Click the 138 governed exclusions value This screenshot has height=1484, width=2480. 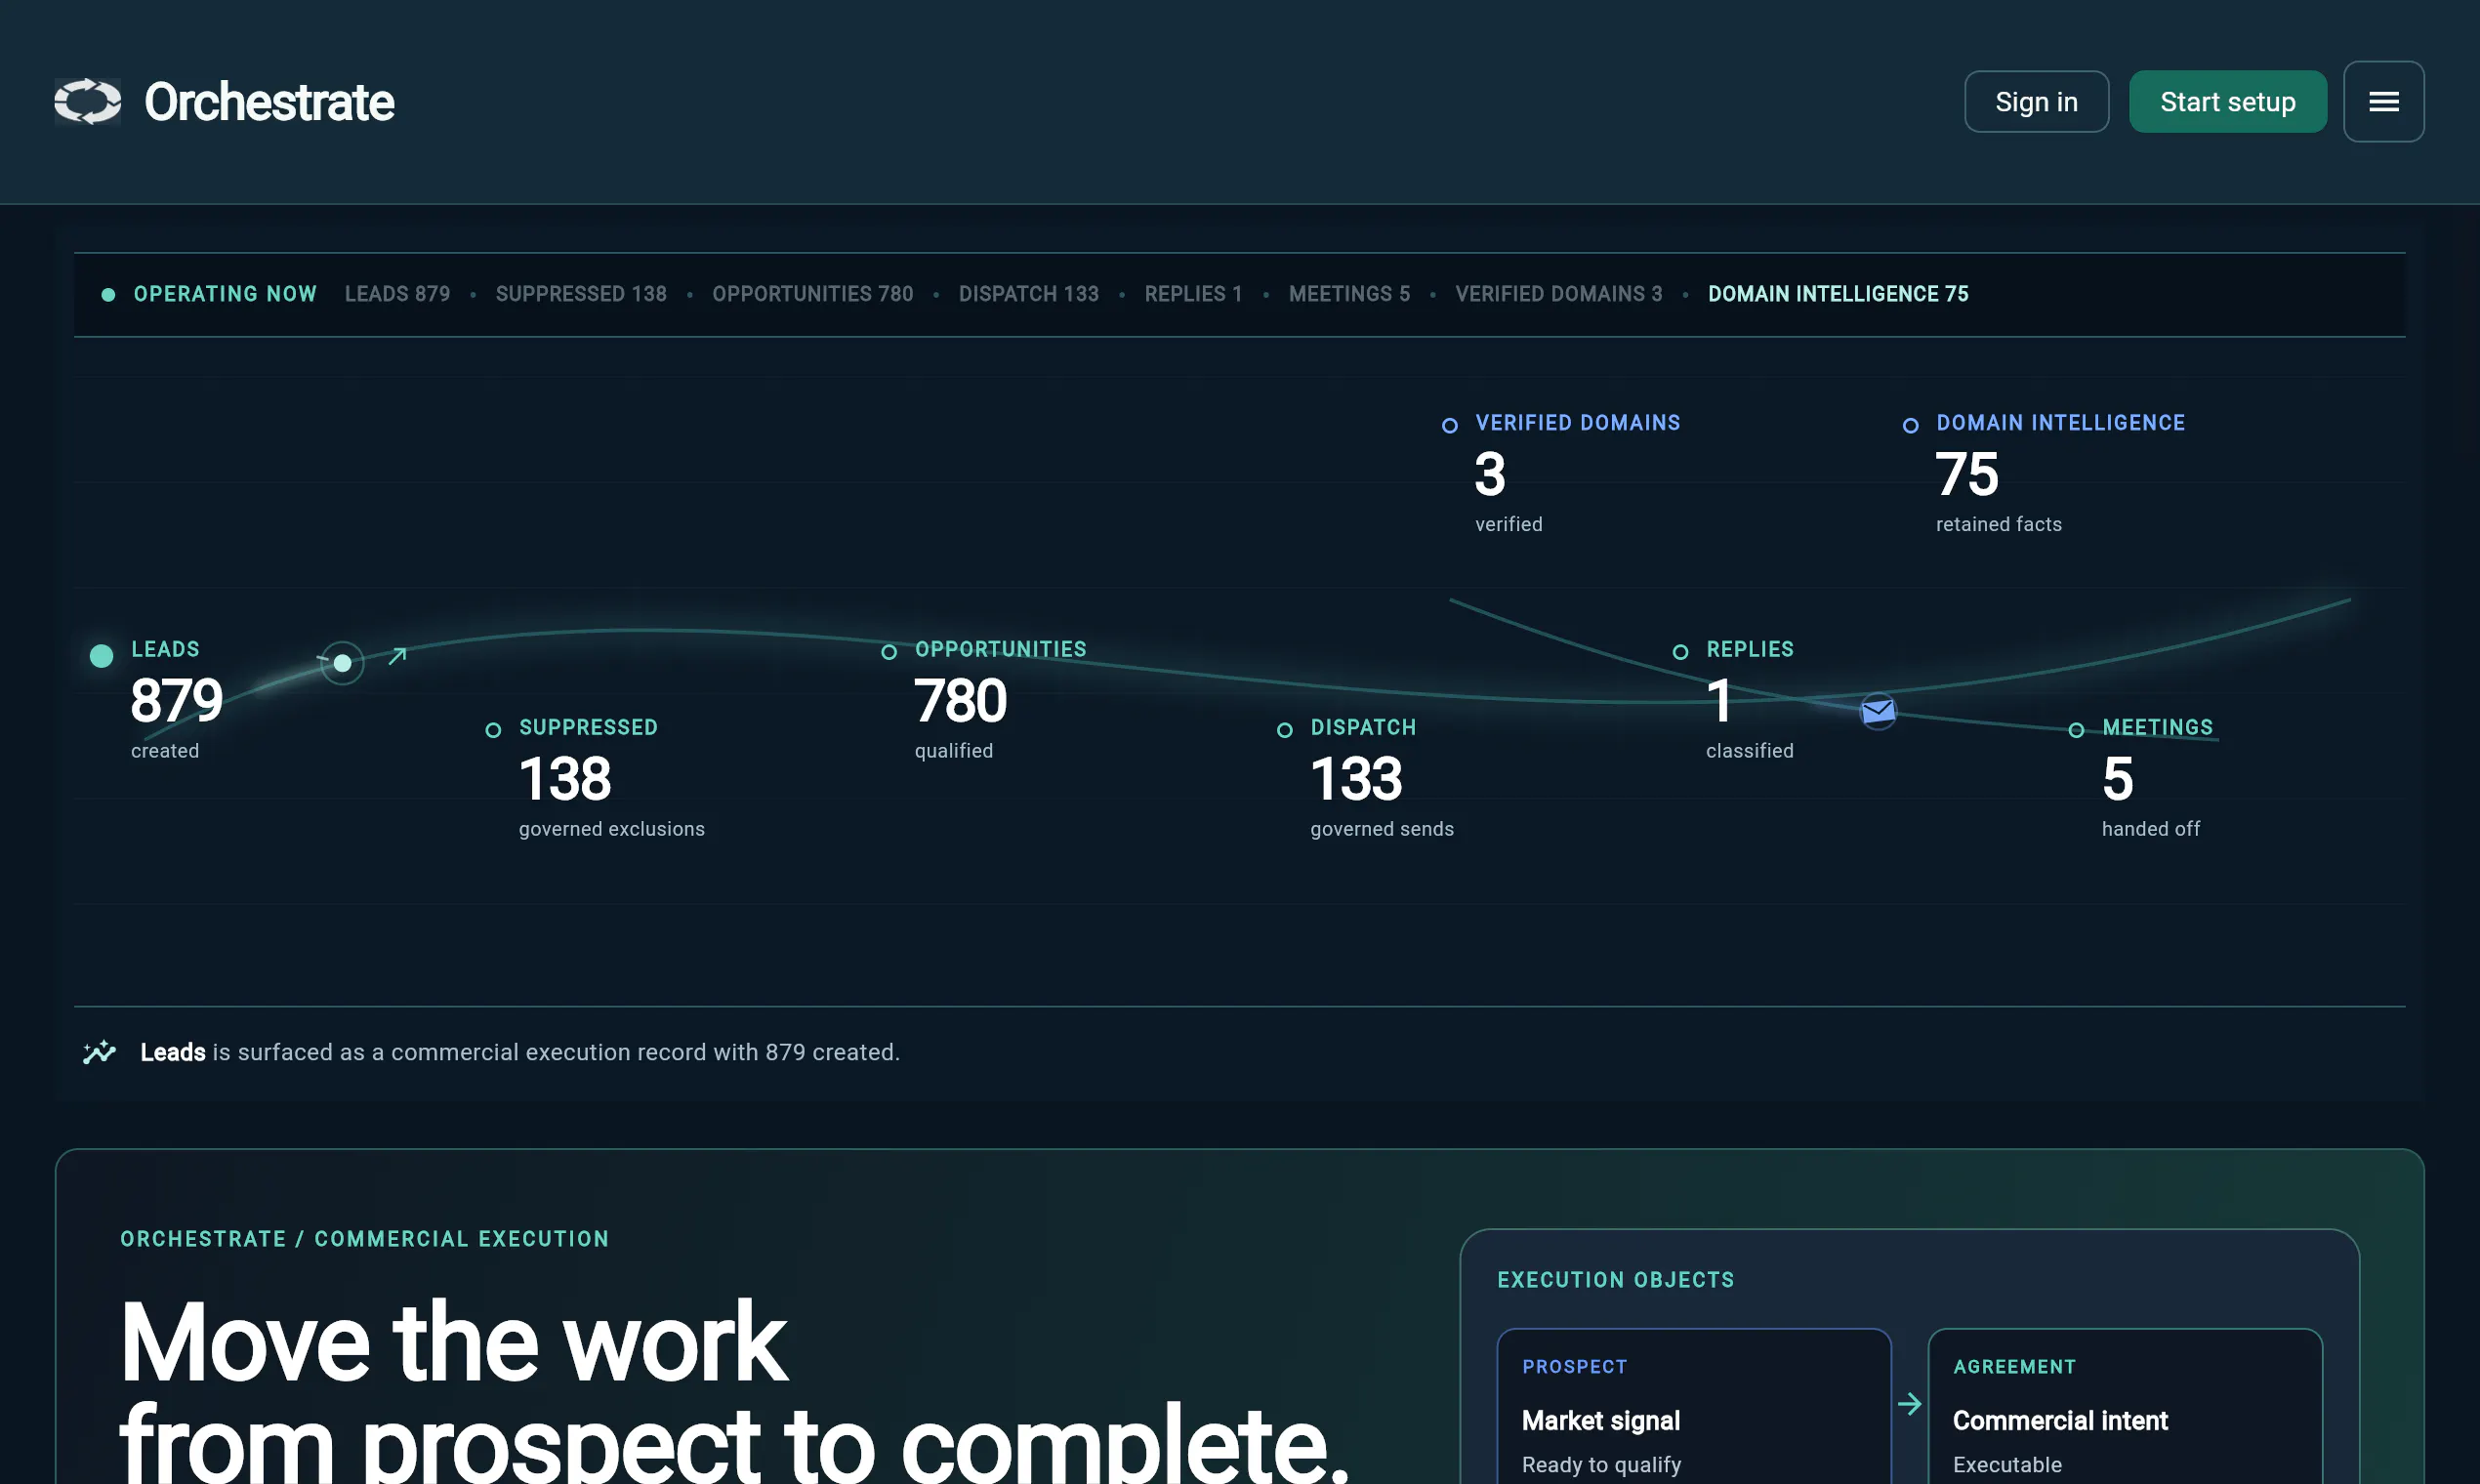coord(564,778)
